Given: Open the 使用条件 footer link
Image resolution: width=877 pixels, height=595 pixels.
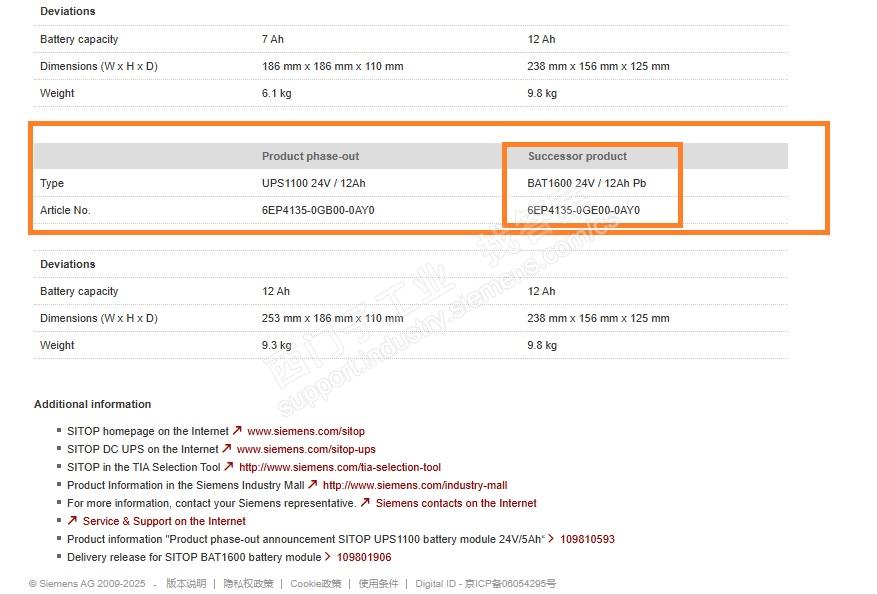Looking at the screenshot, I should (378, 583).
